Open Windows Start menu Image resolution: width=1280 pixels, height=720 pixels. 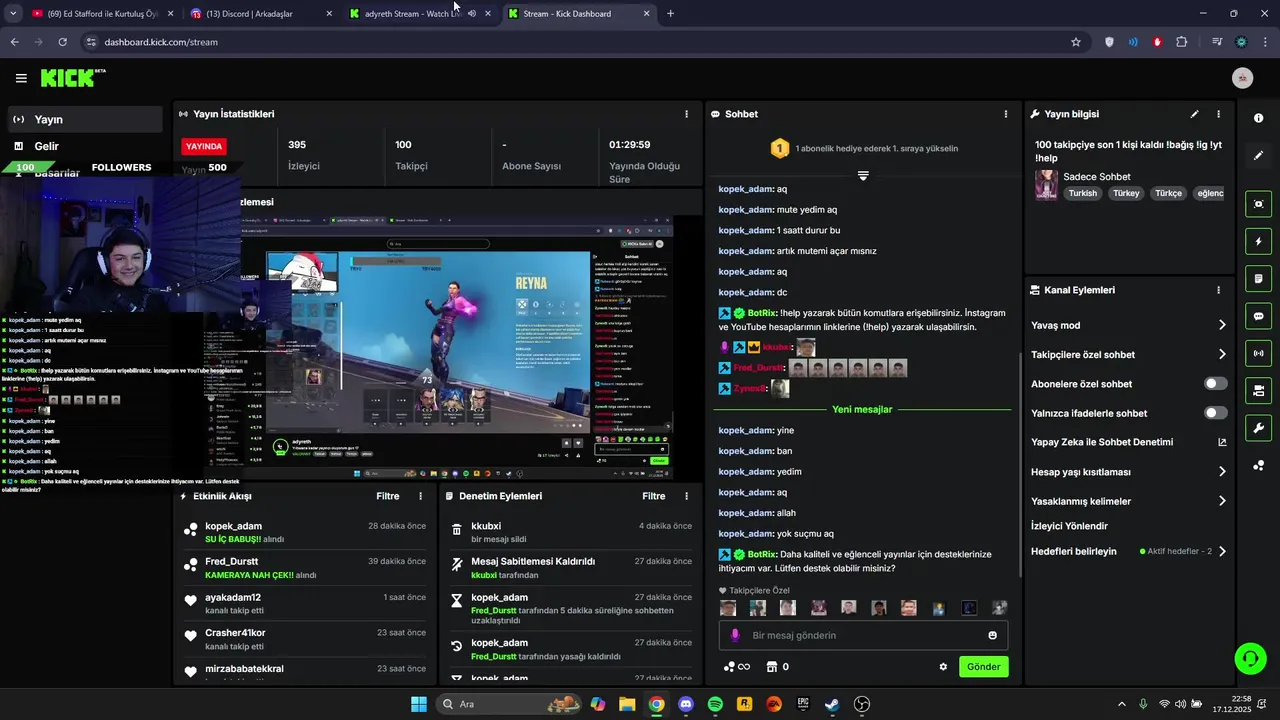(x=418, y=704)
